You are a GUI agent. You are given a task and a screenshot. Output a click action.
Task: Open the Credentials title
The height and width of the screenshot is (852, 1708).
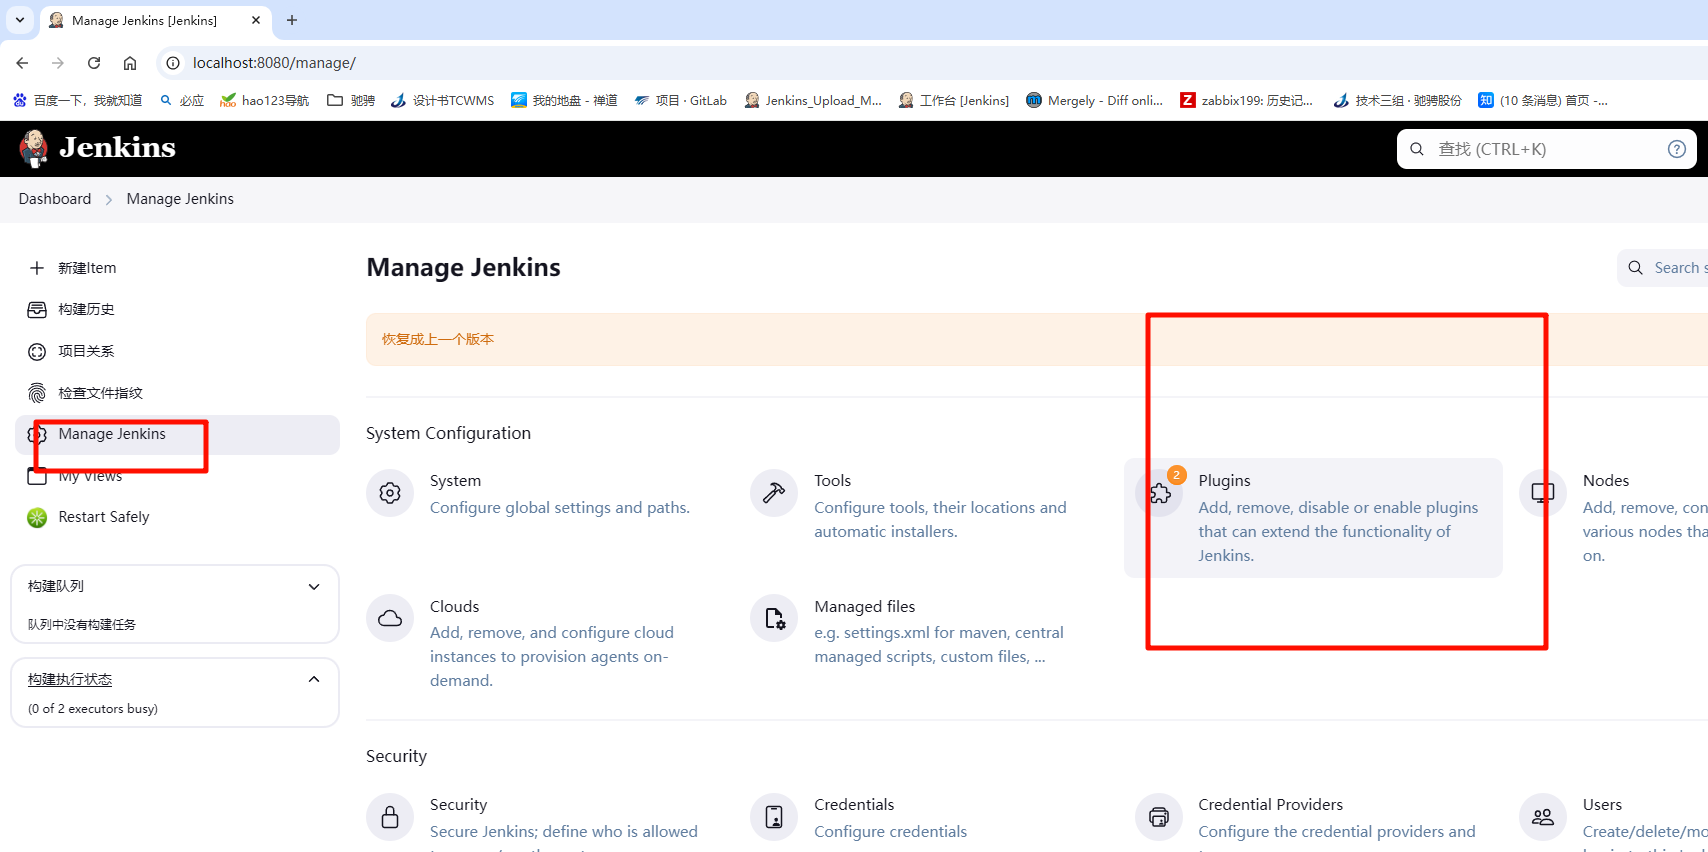854,805
